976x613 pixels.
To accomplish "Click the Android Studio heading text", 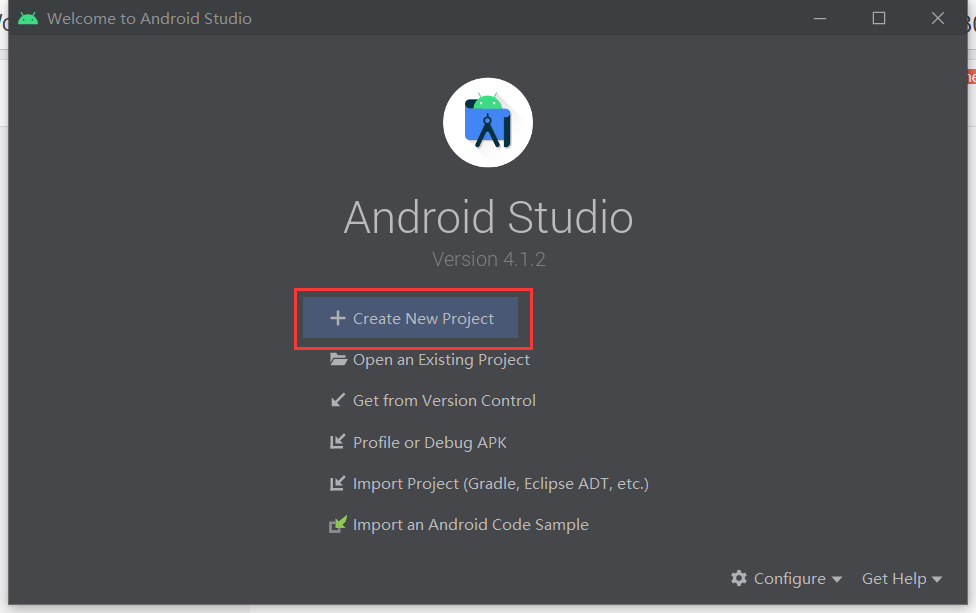I will pos(488,217).
